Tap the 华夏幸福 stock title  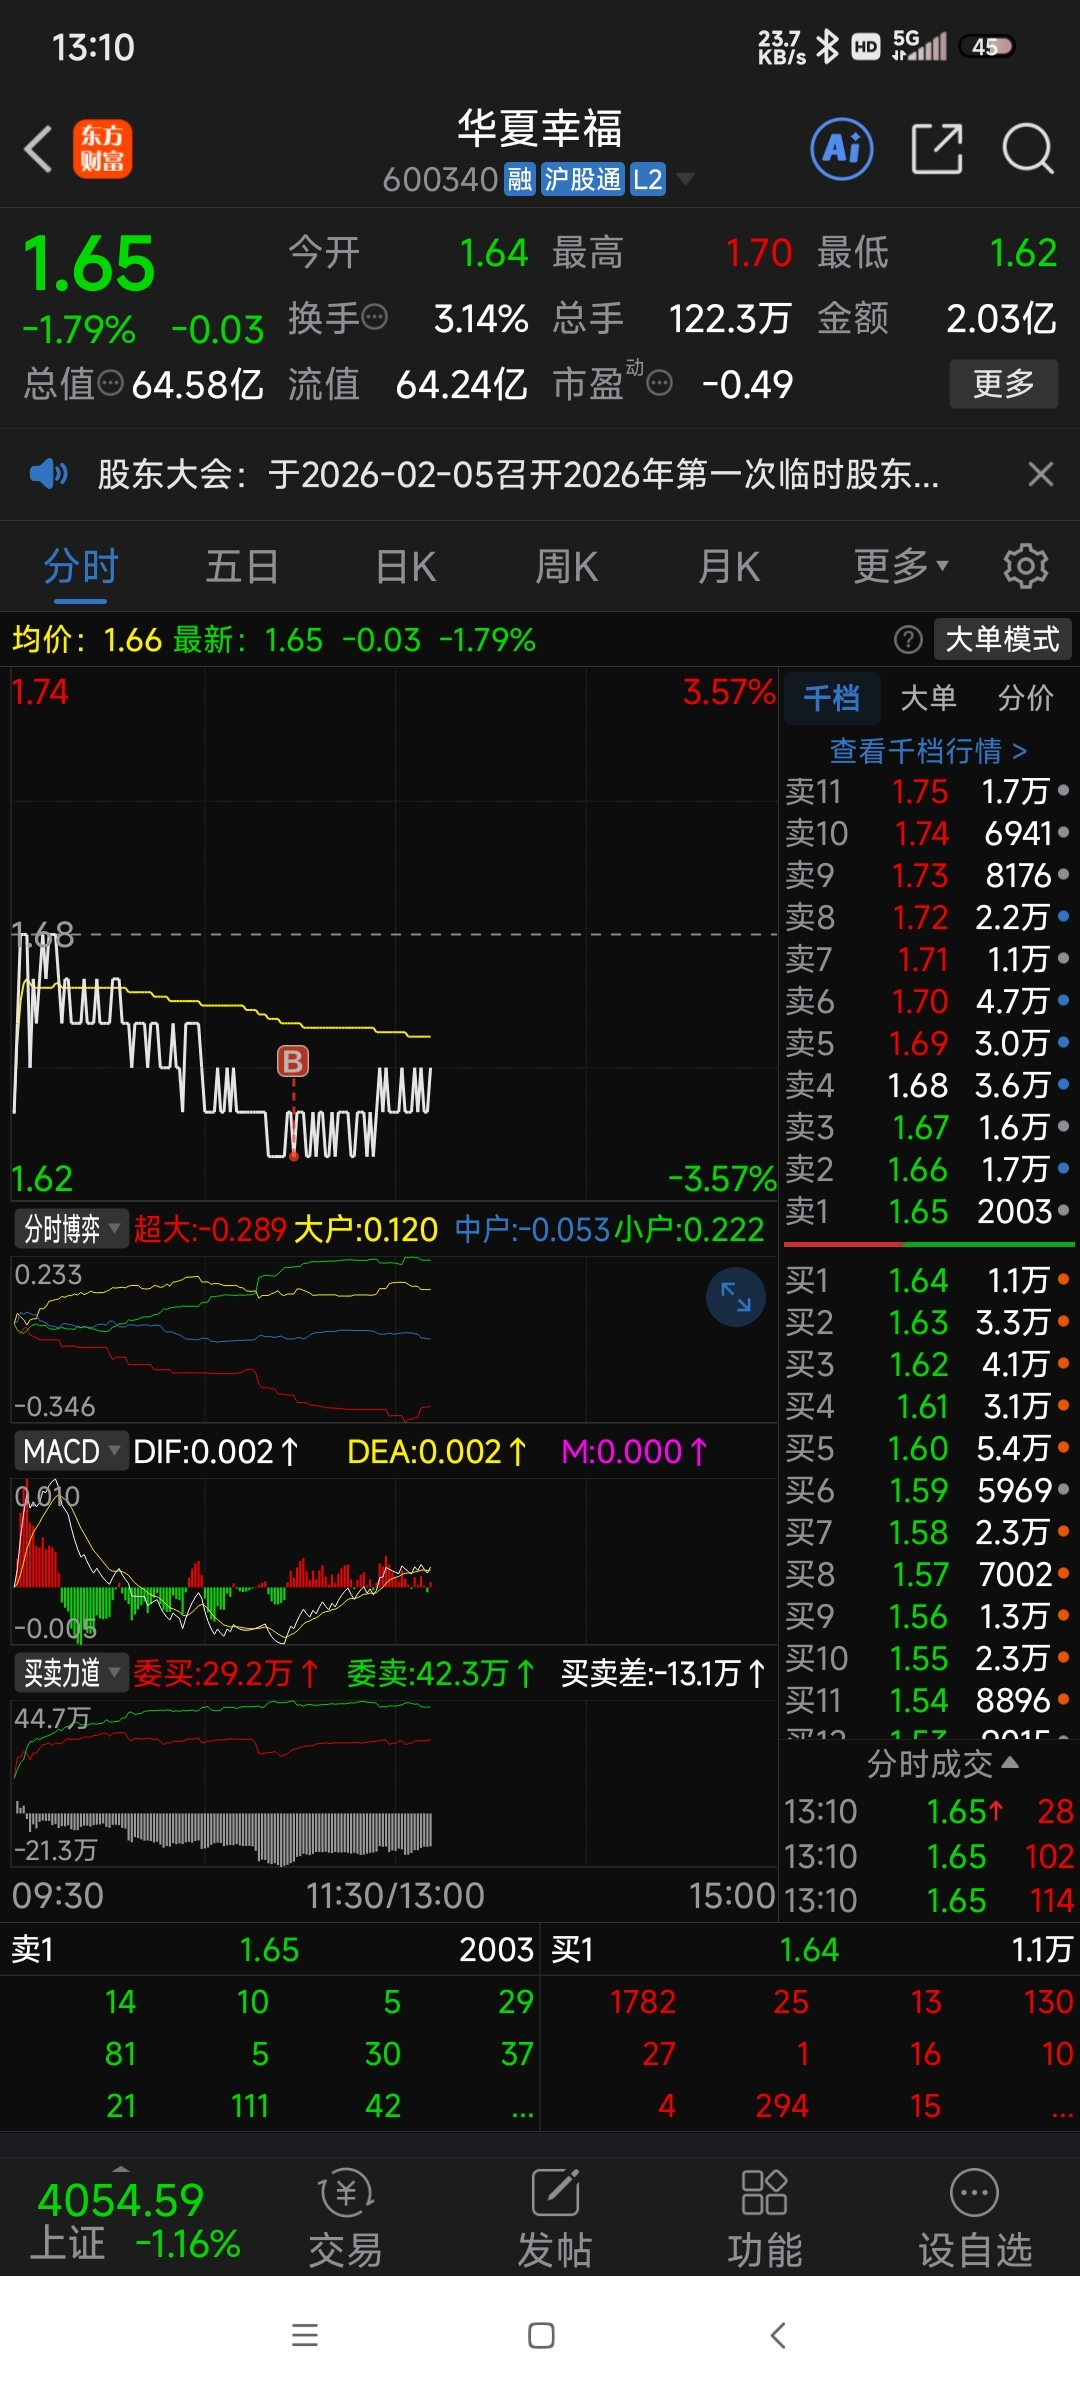[x=540, y=128]
